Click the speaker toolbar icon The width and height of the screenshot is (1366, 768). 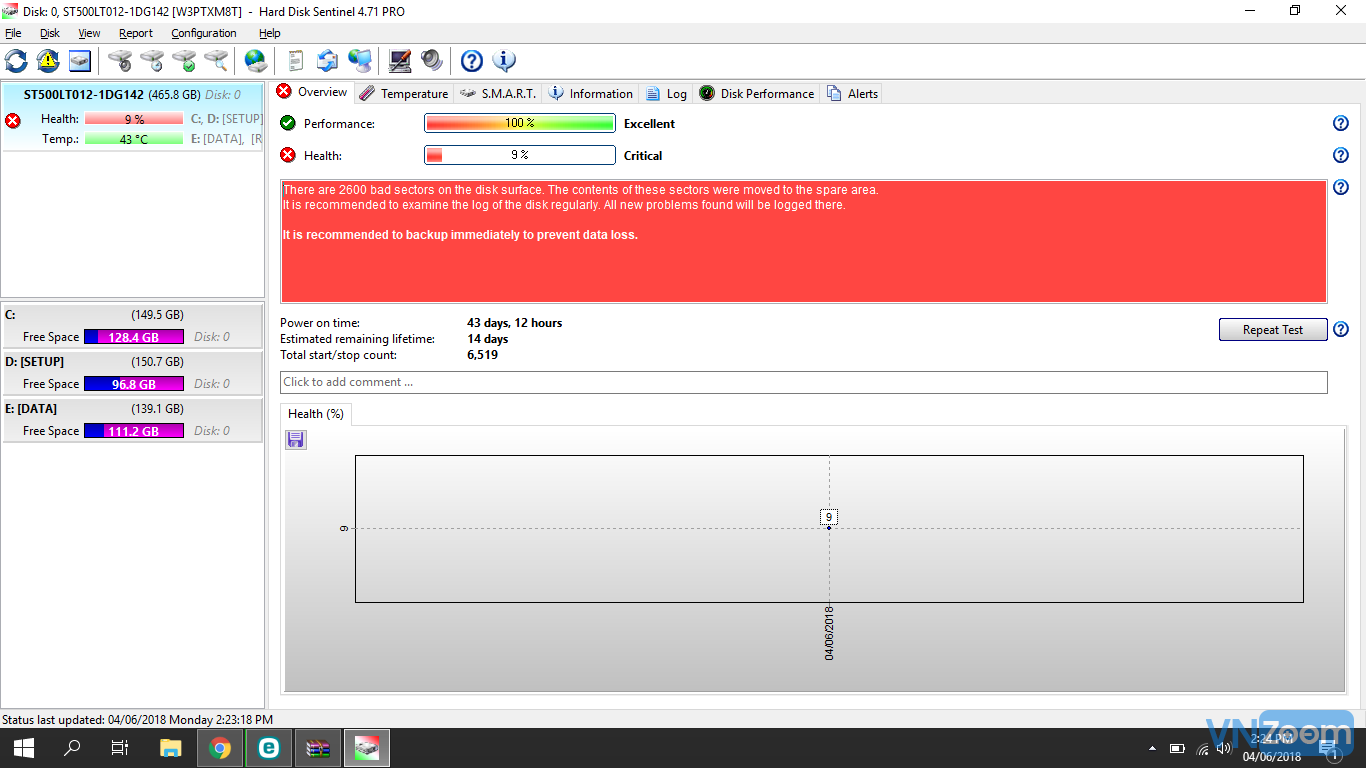point(432,61)
